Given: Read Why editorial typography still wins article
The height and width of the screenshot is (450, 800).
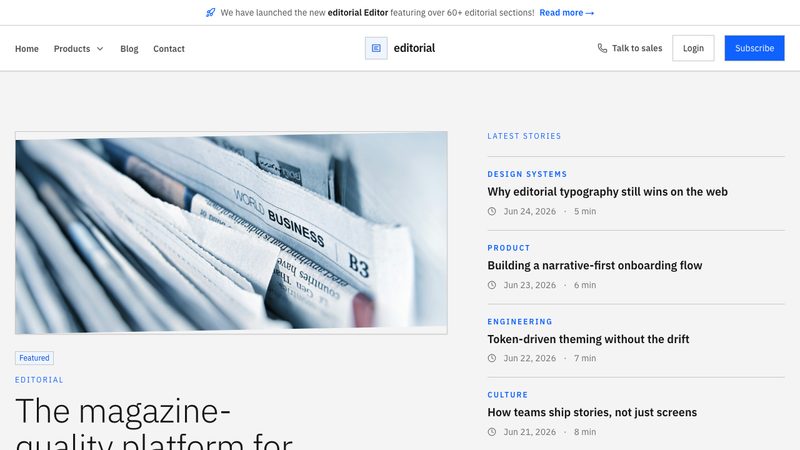Looking at the screenshot, I should (607, 192).
